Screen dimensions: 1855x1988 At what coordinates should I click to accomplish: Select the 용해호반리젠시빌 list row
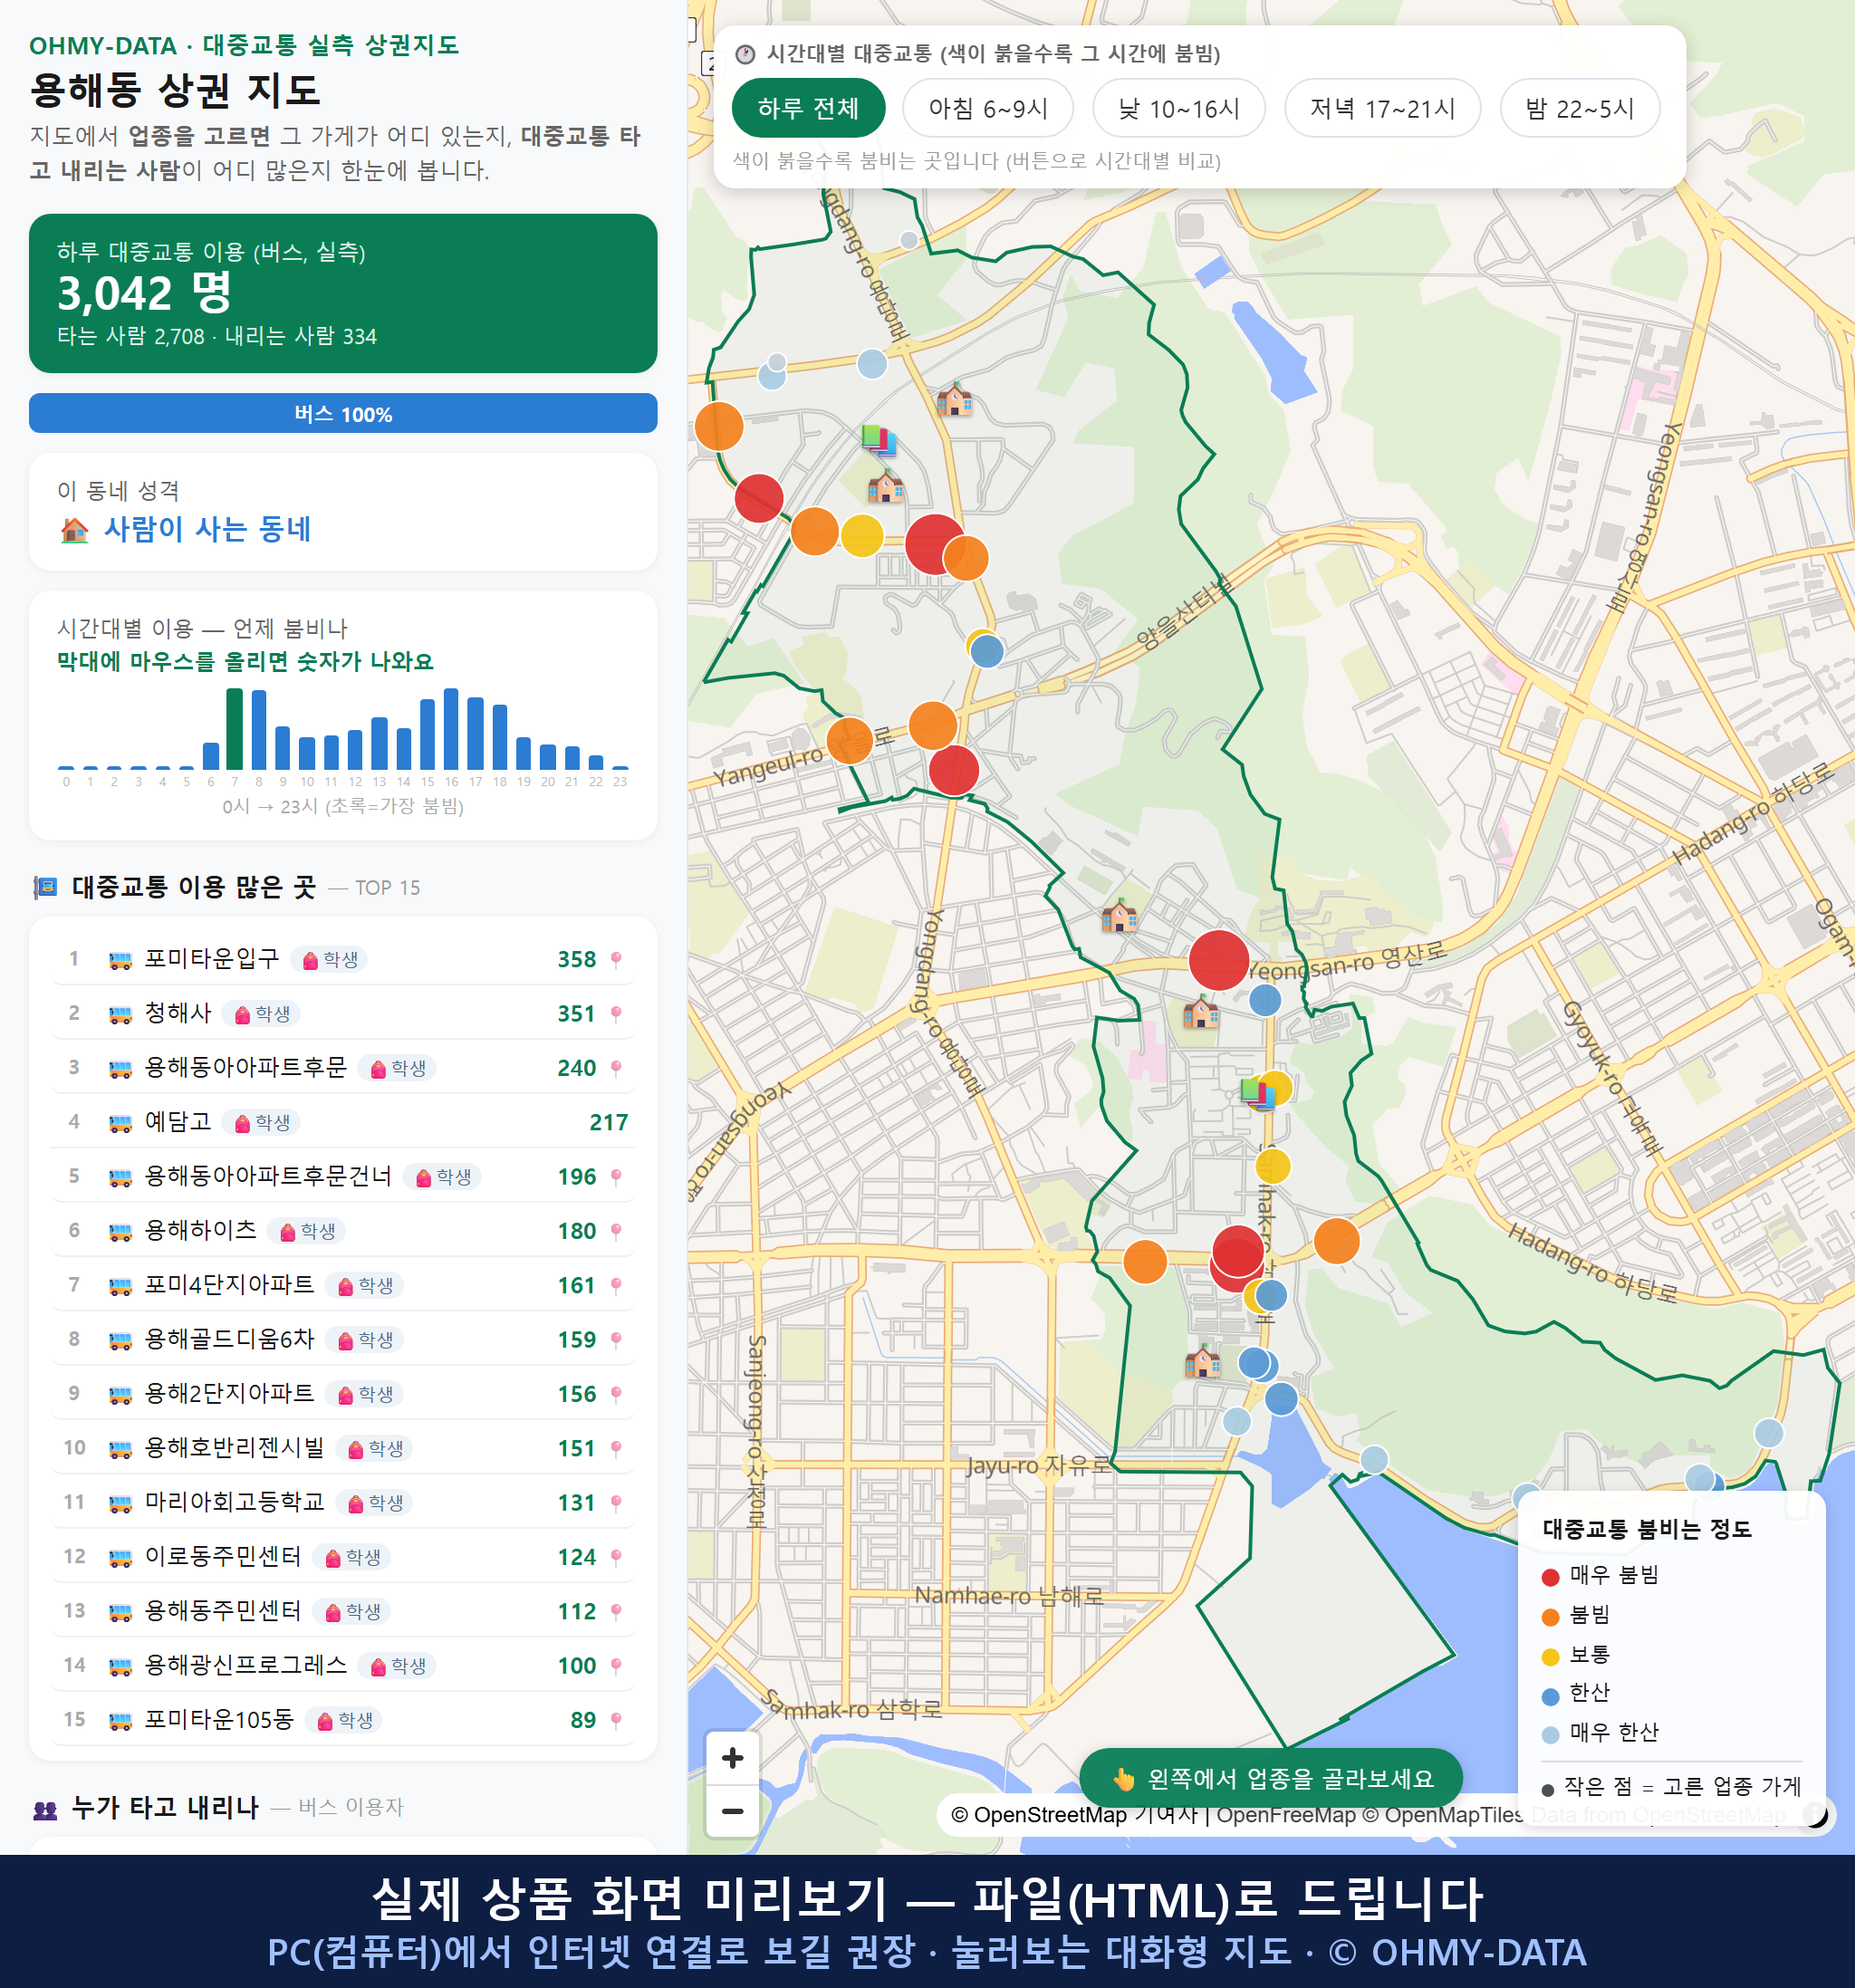coord(343,1449)
